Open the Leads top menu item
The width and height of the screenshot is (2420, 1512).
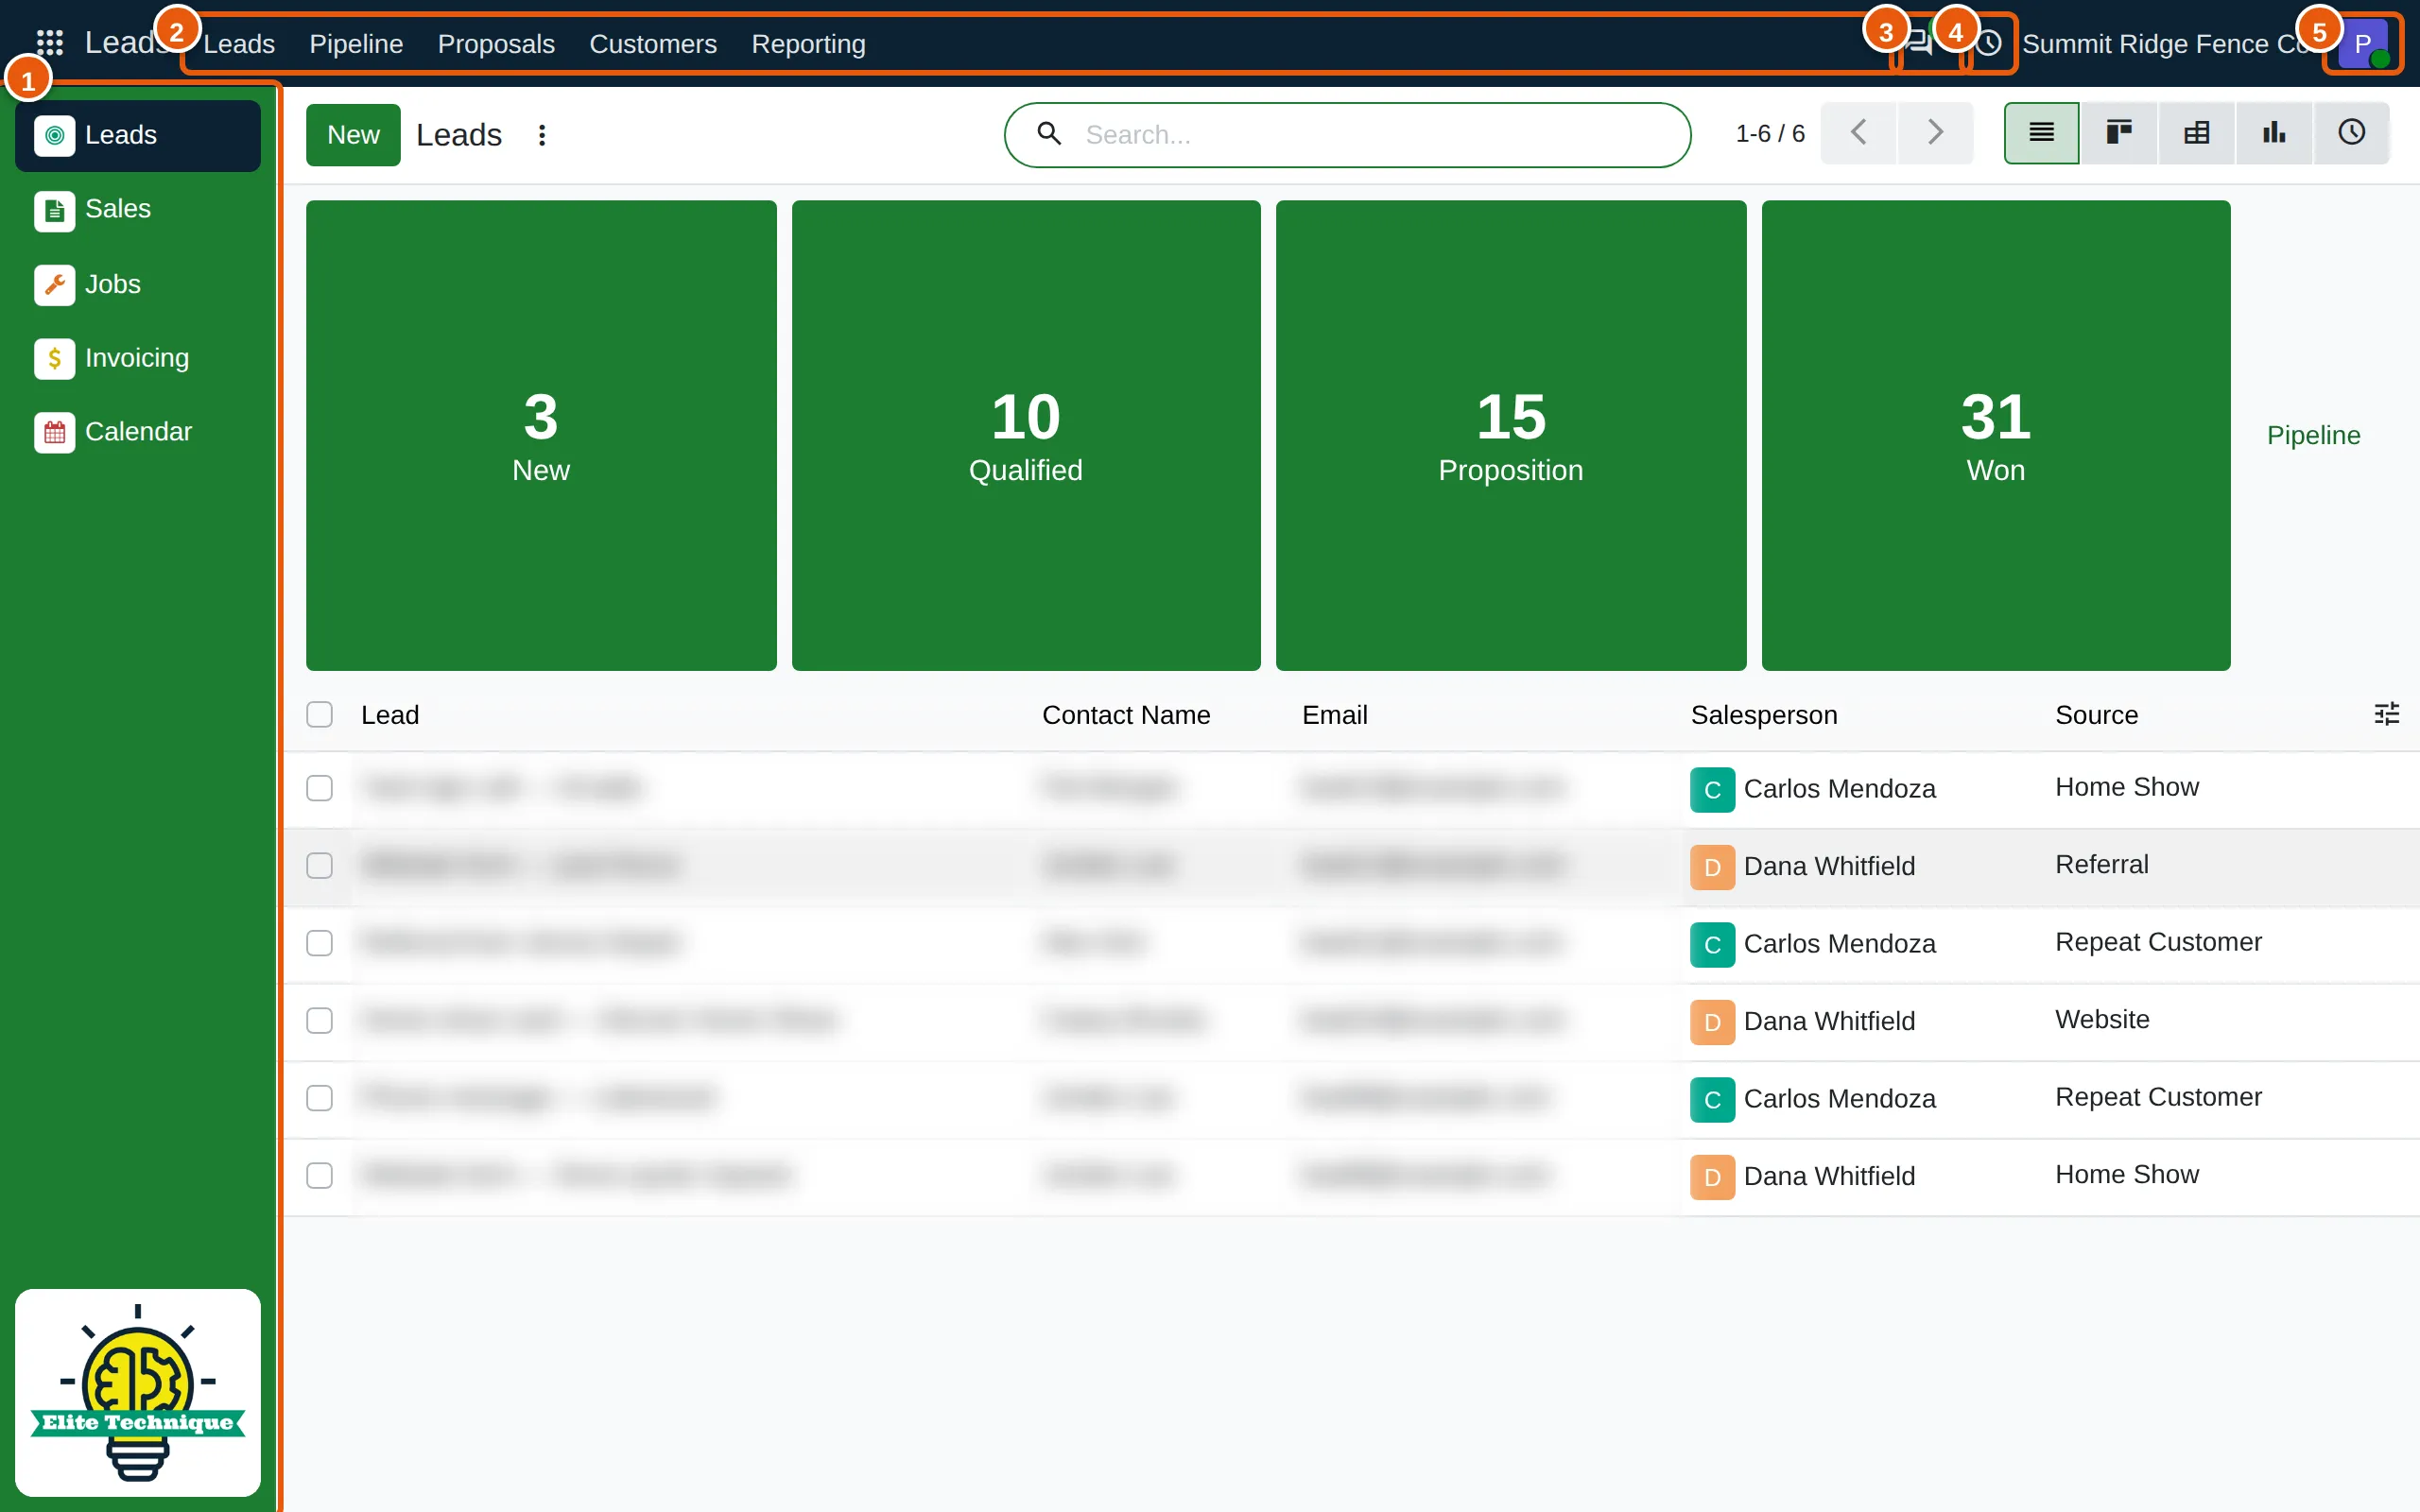(x=239, y=44)
